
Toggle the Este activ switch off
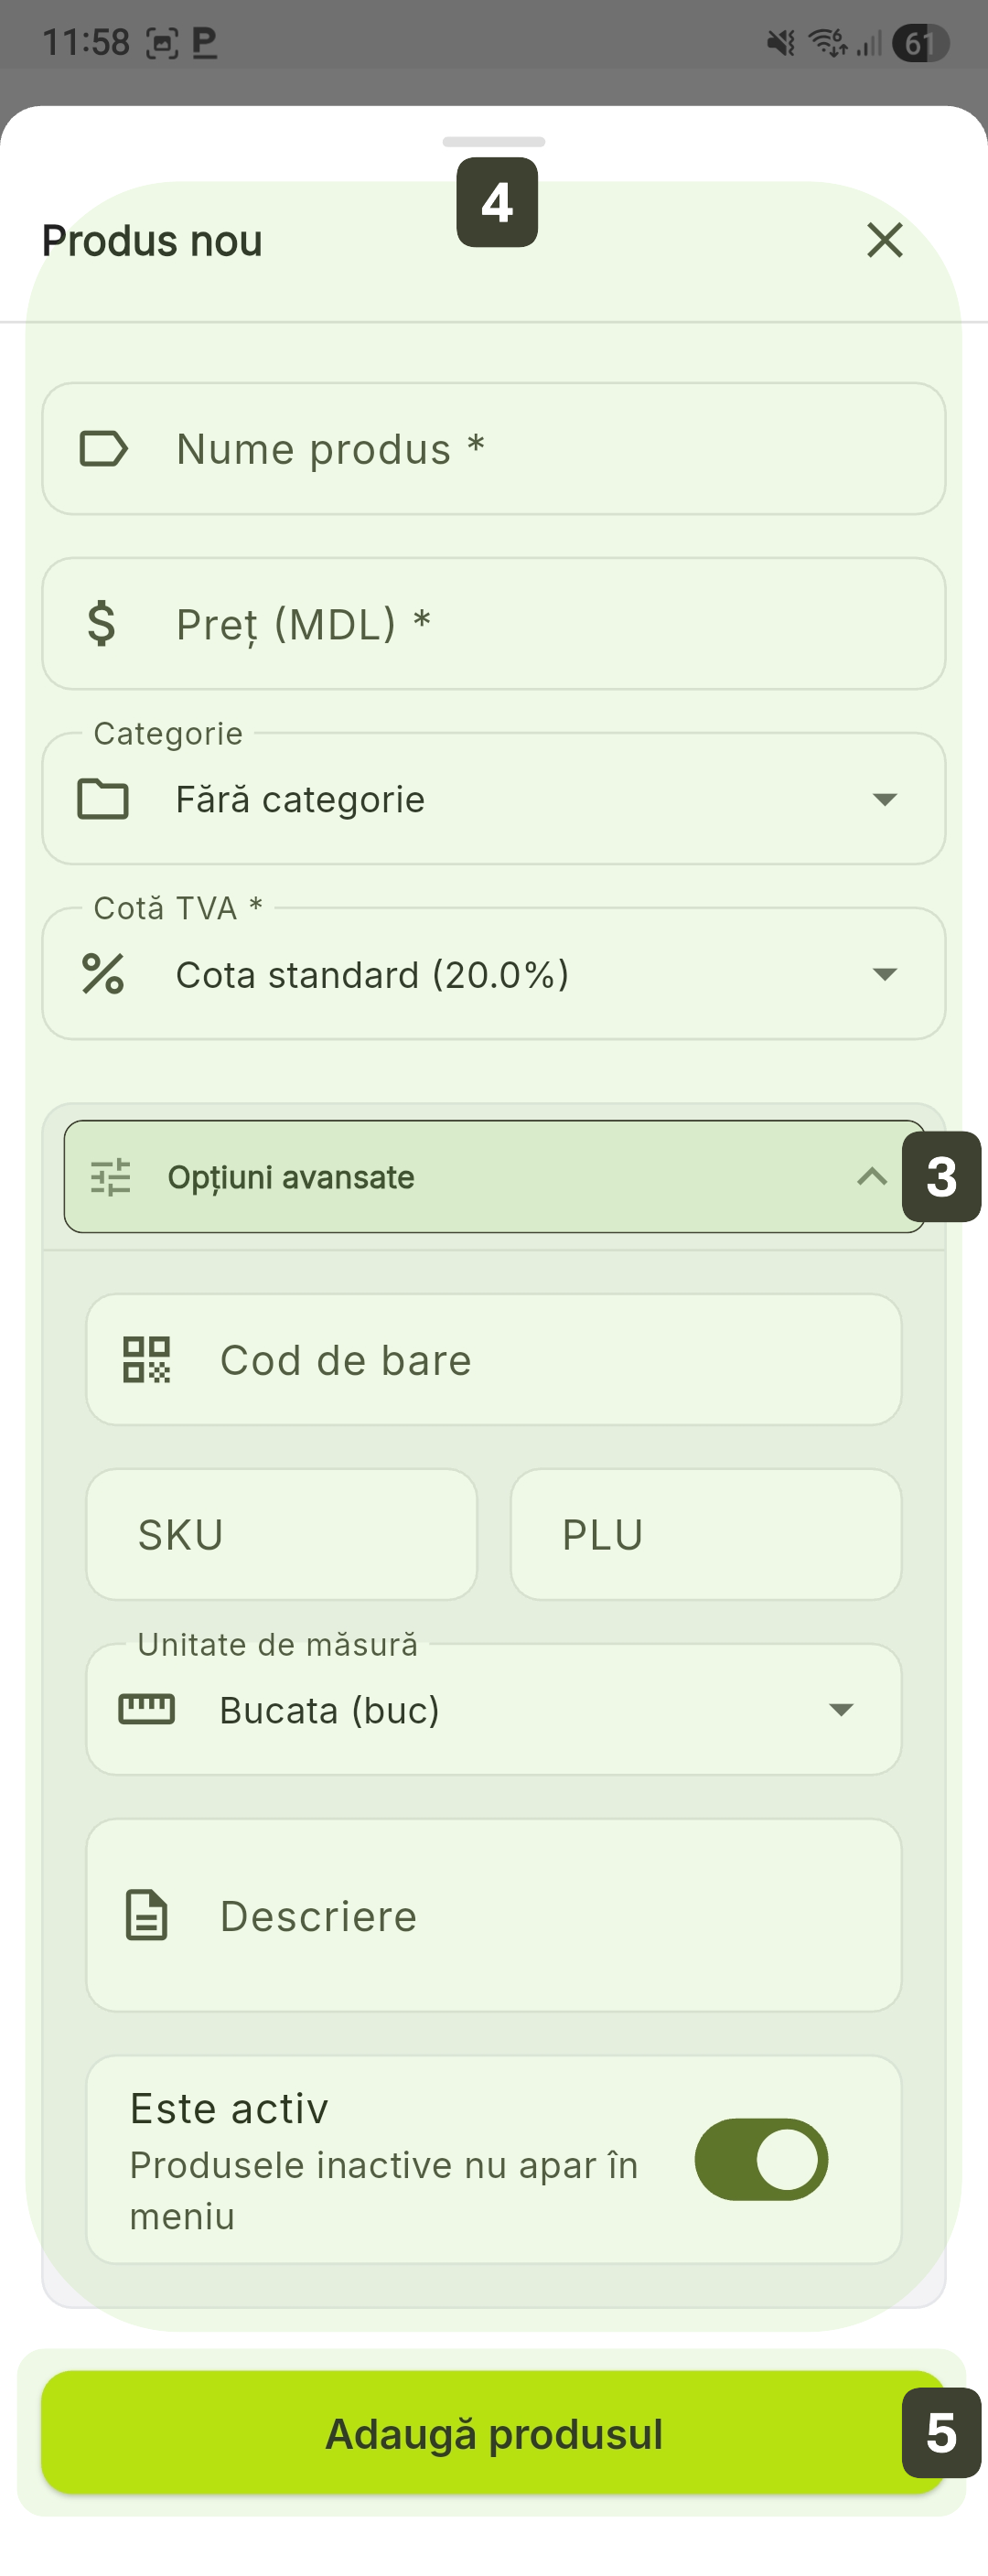tap(761, 2159)
